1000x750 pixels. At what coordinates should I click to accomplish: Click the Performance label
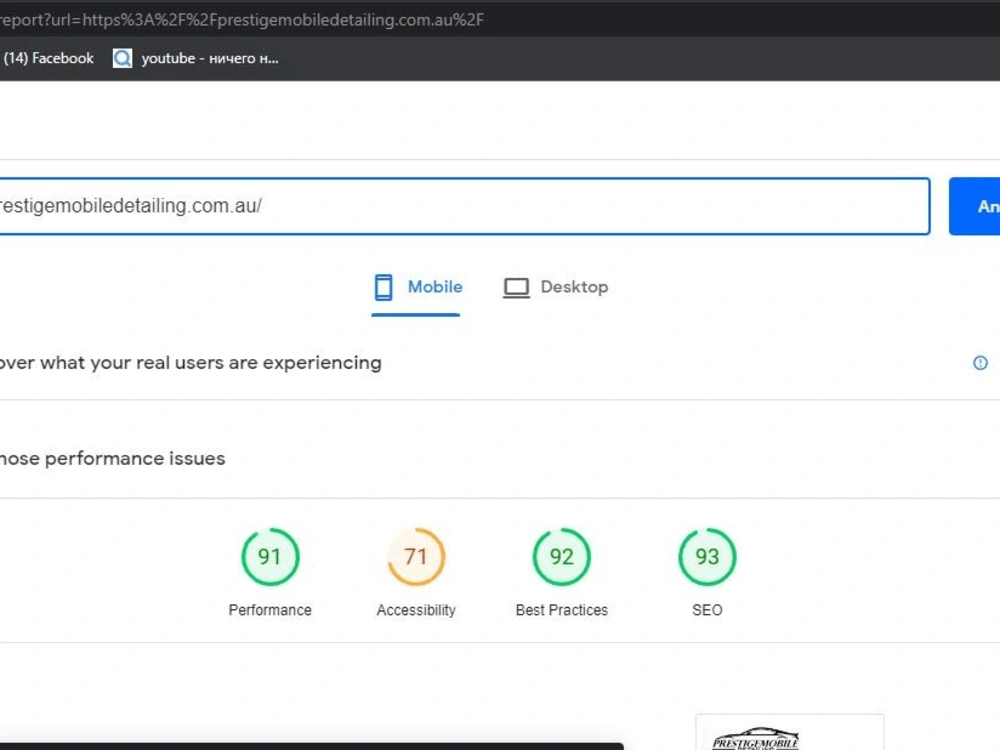(x=270, y=610)
